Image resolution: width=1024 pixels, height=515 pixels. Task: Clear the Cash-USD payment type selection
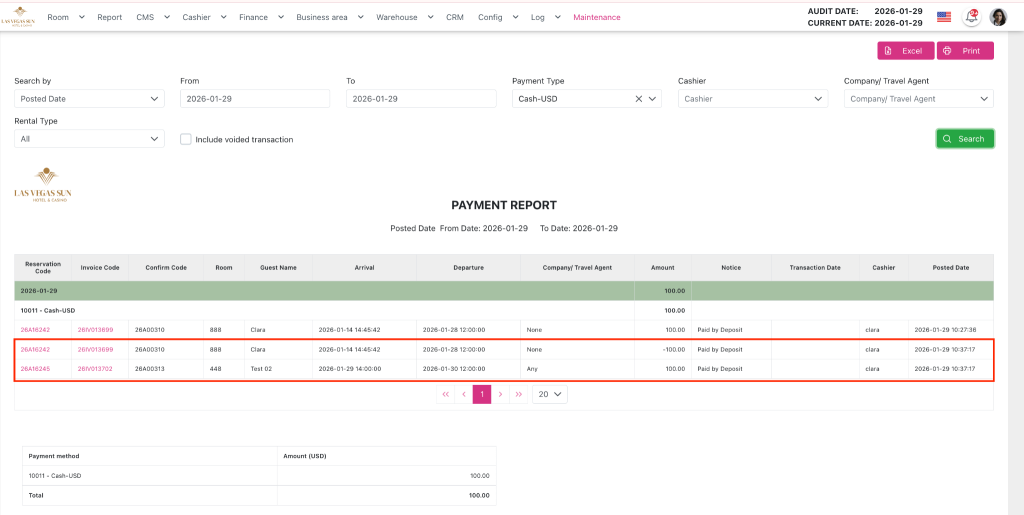coord(639,99)
